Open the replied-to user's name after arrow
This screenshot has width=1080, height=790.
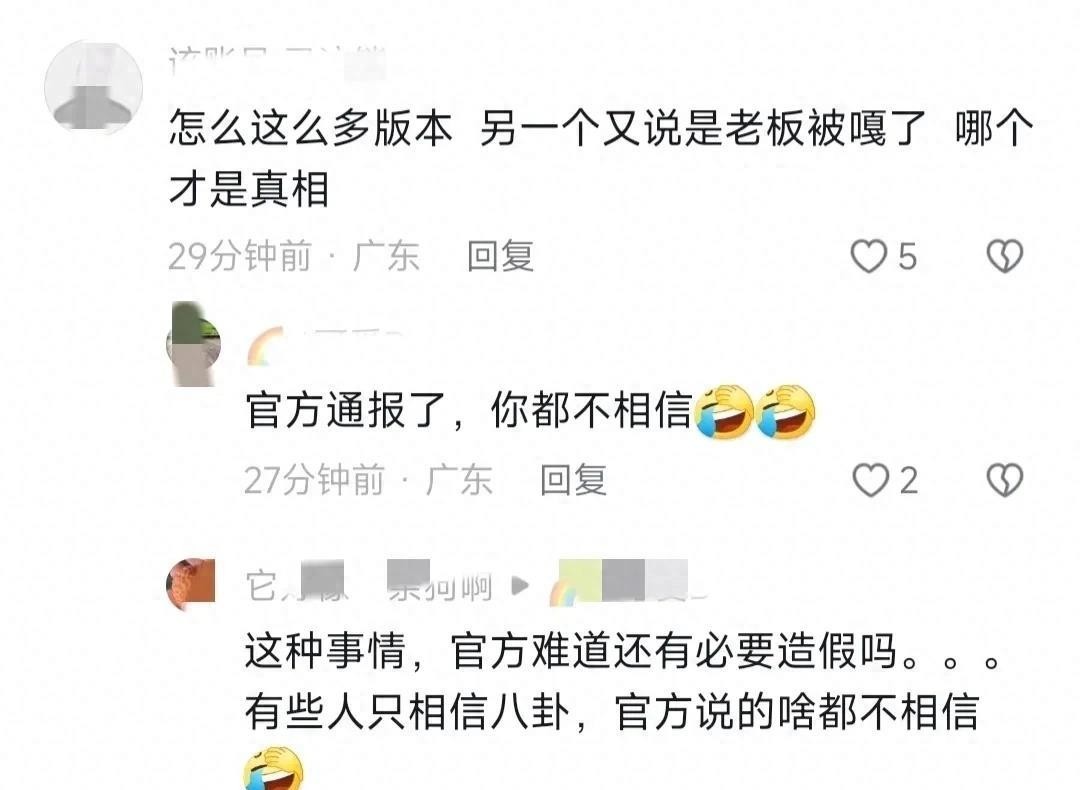tap(625, 584)
